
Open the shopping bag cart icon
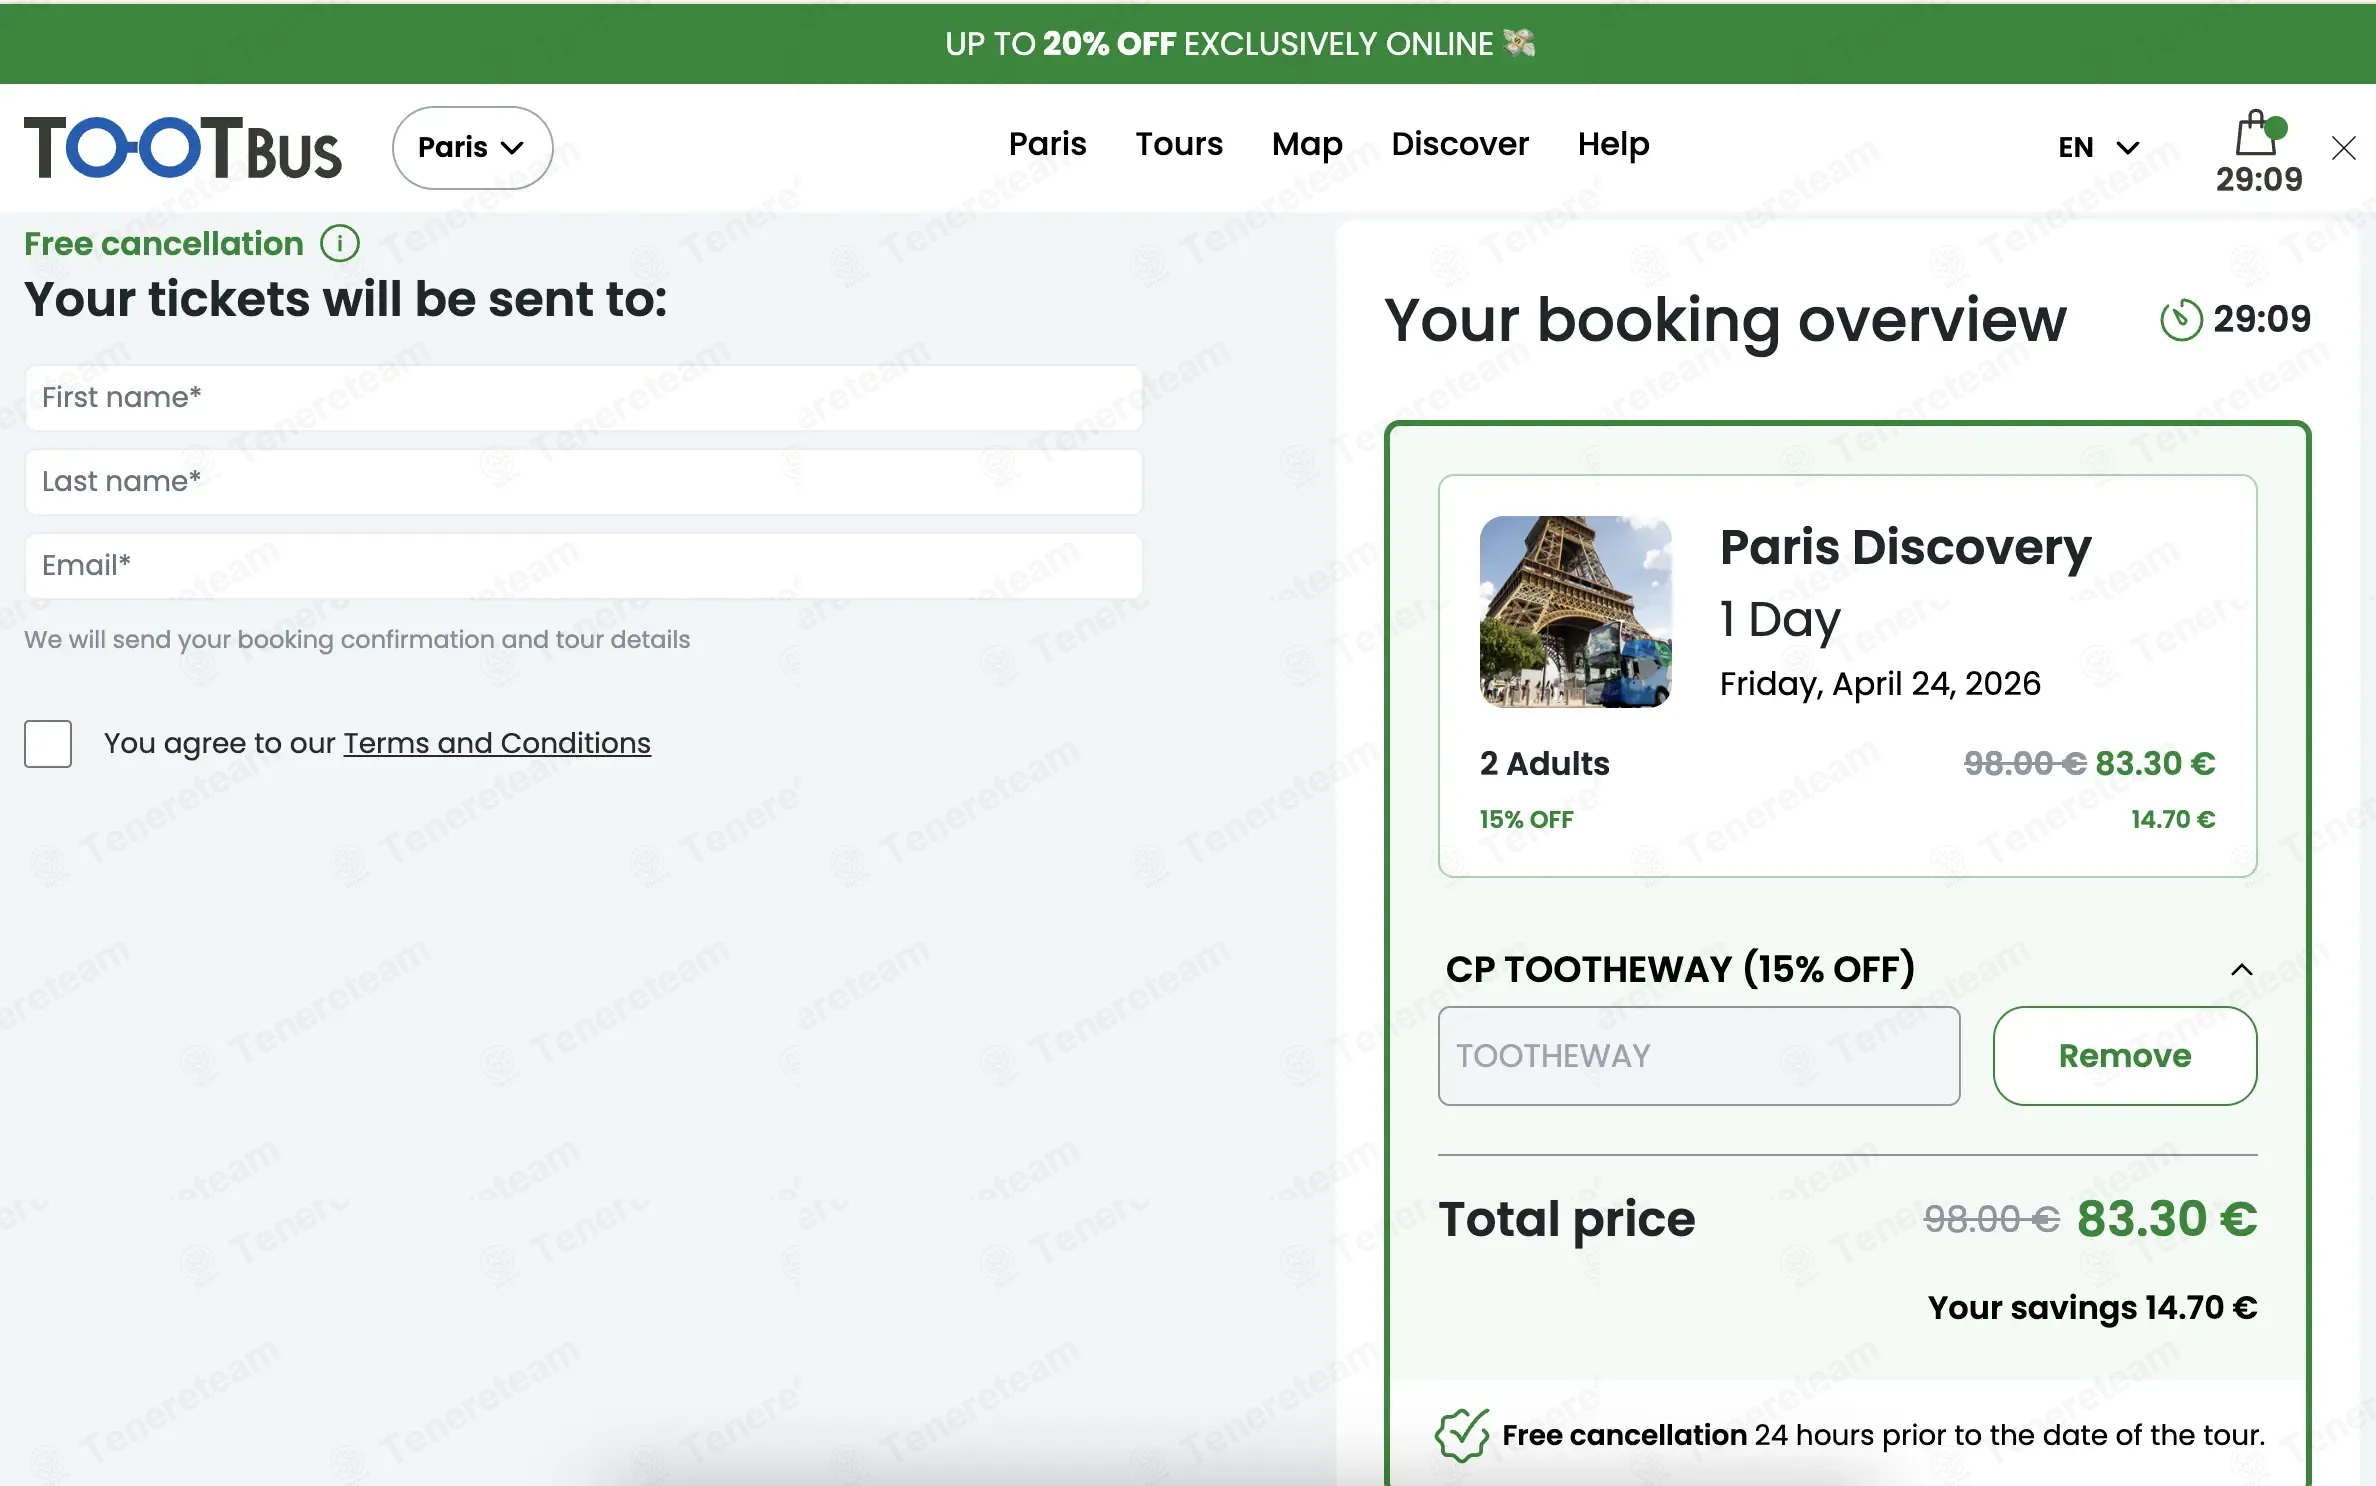point(2259,133)
